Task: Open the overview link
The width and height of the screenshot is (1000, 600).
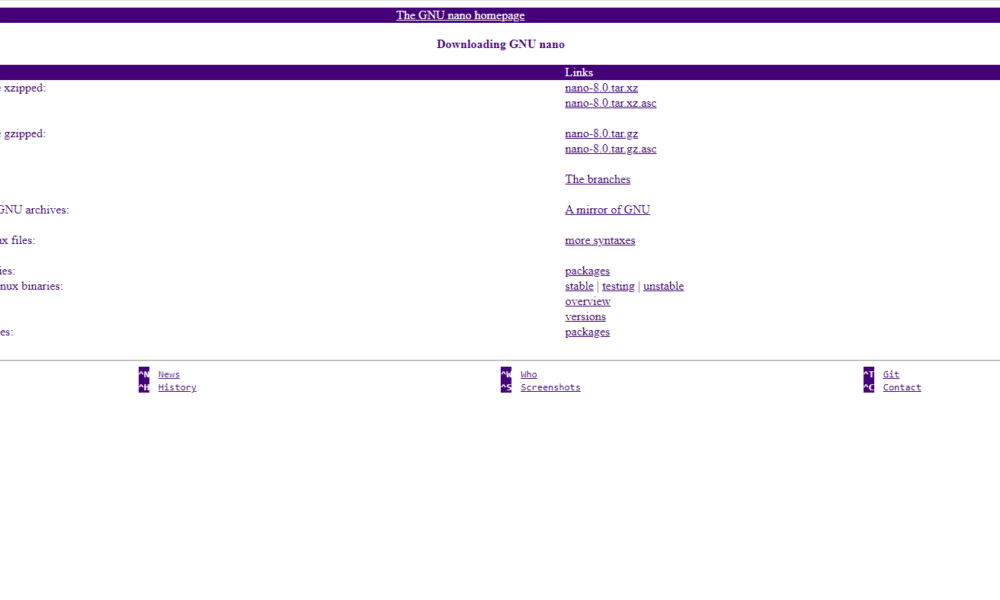Action: (587, 302)
